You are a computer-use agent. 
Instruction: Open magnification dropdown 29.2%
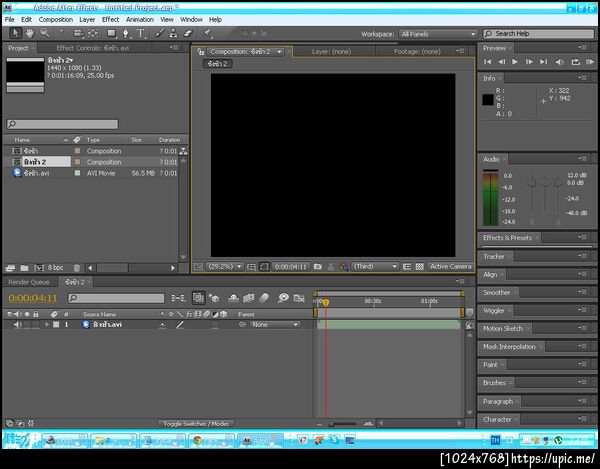point(225,267)
